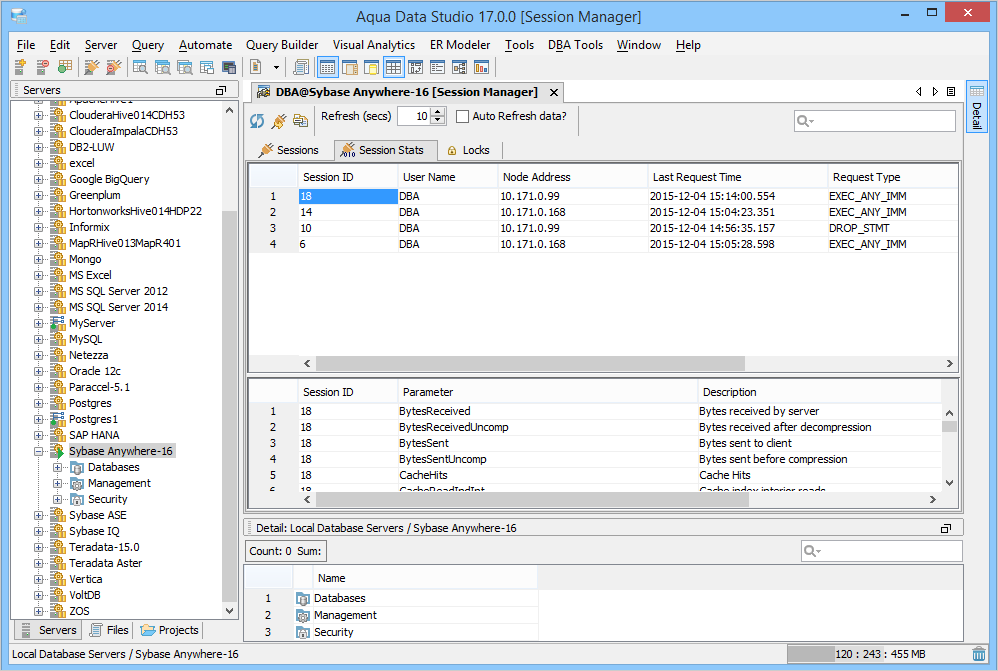Image resolution: width=998 pixels, height=671 pixels.
Task: Click the Disconnect Server plug icon with red minus
Action: (114, 67)
